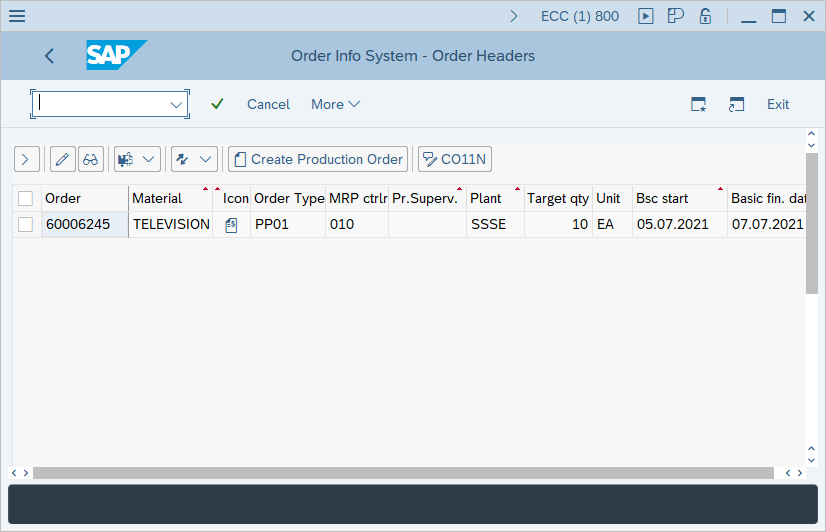Image resolution: width=826 pixels, height=532 pixels.
Task: Click the vertical scrollbar thumb
Action: pos(811,223)
